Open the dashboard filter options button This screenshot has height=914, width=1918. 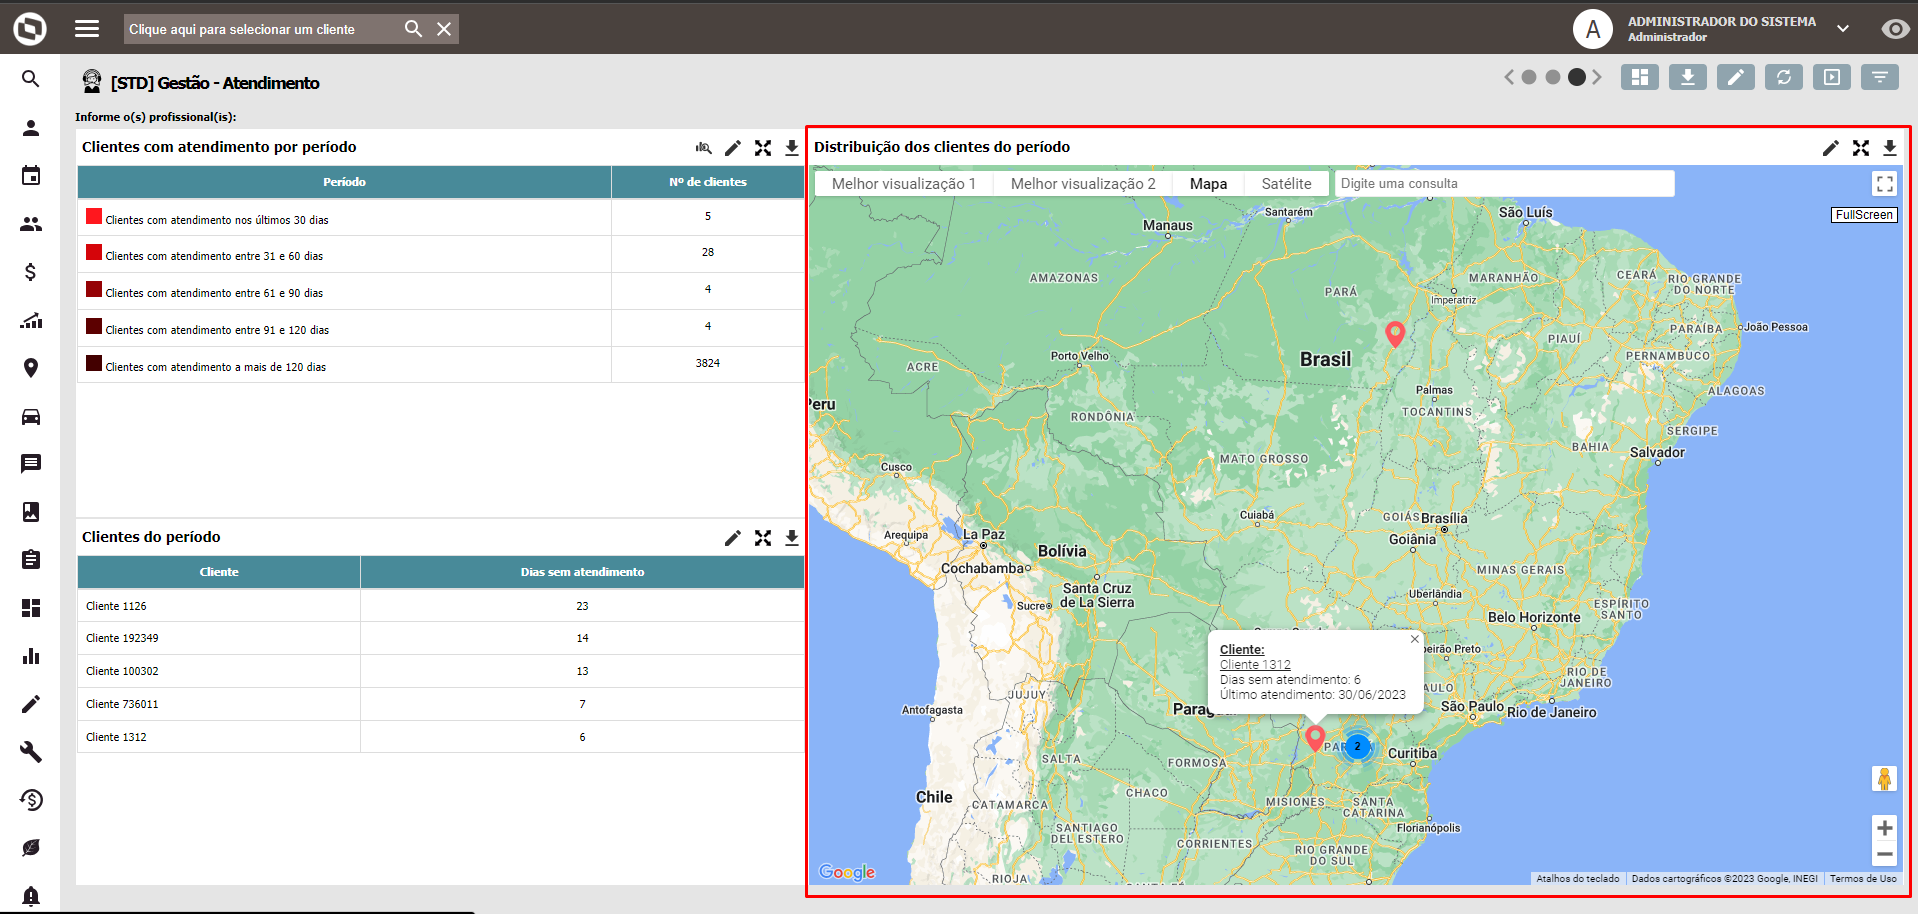[x=1879, y=77]
